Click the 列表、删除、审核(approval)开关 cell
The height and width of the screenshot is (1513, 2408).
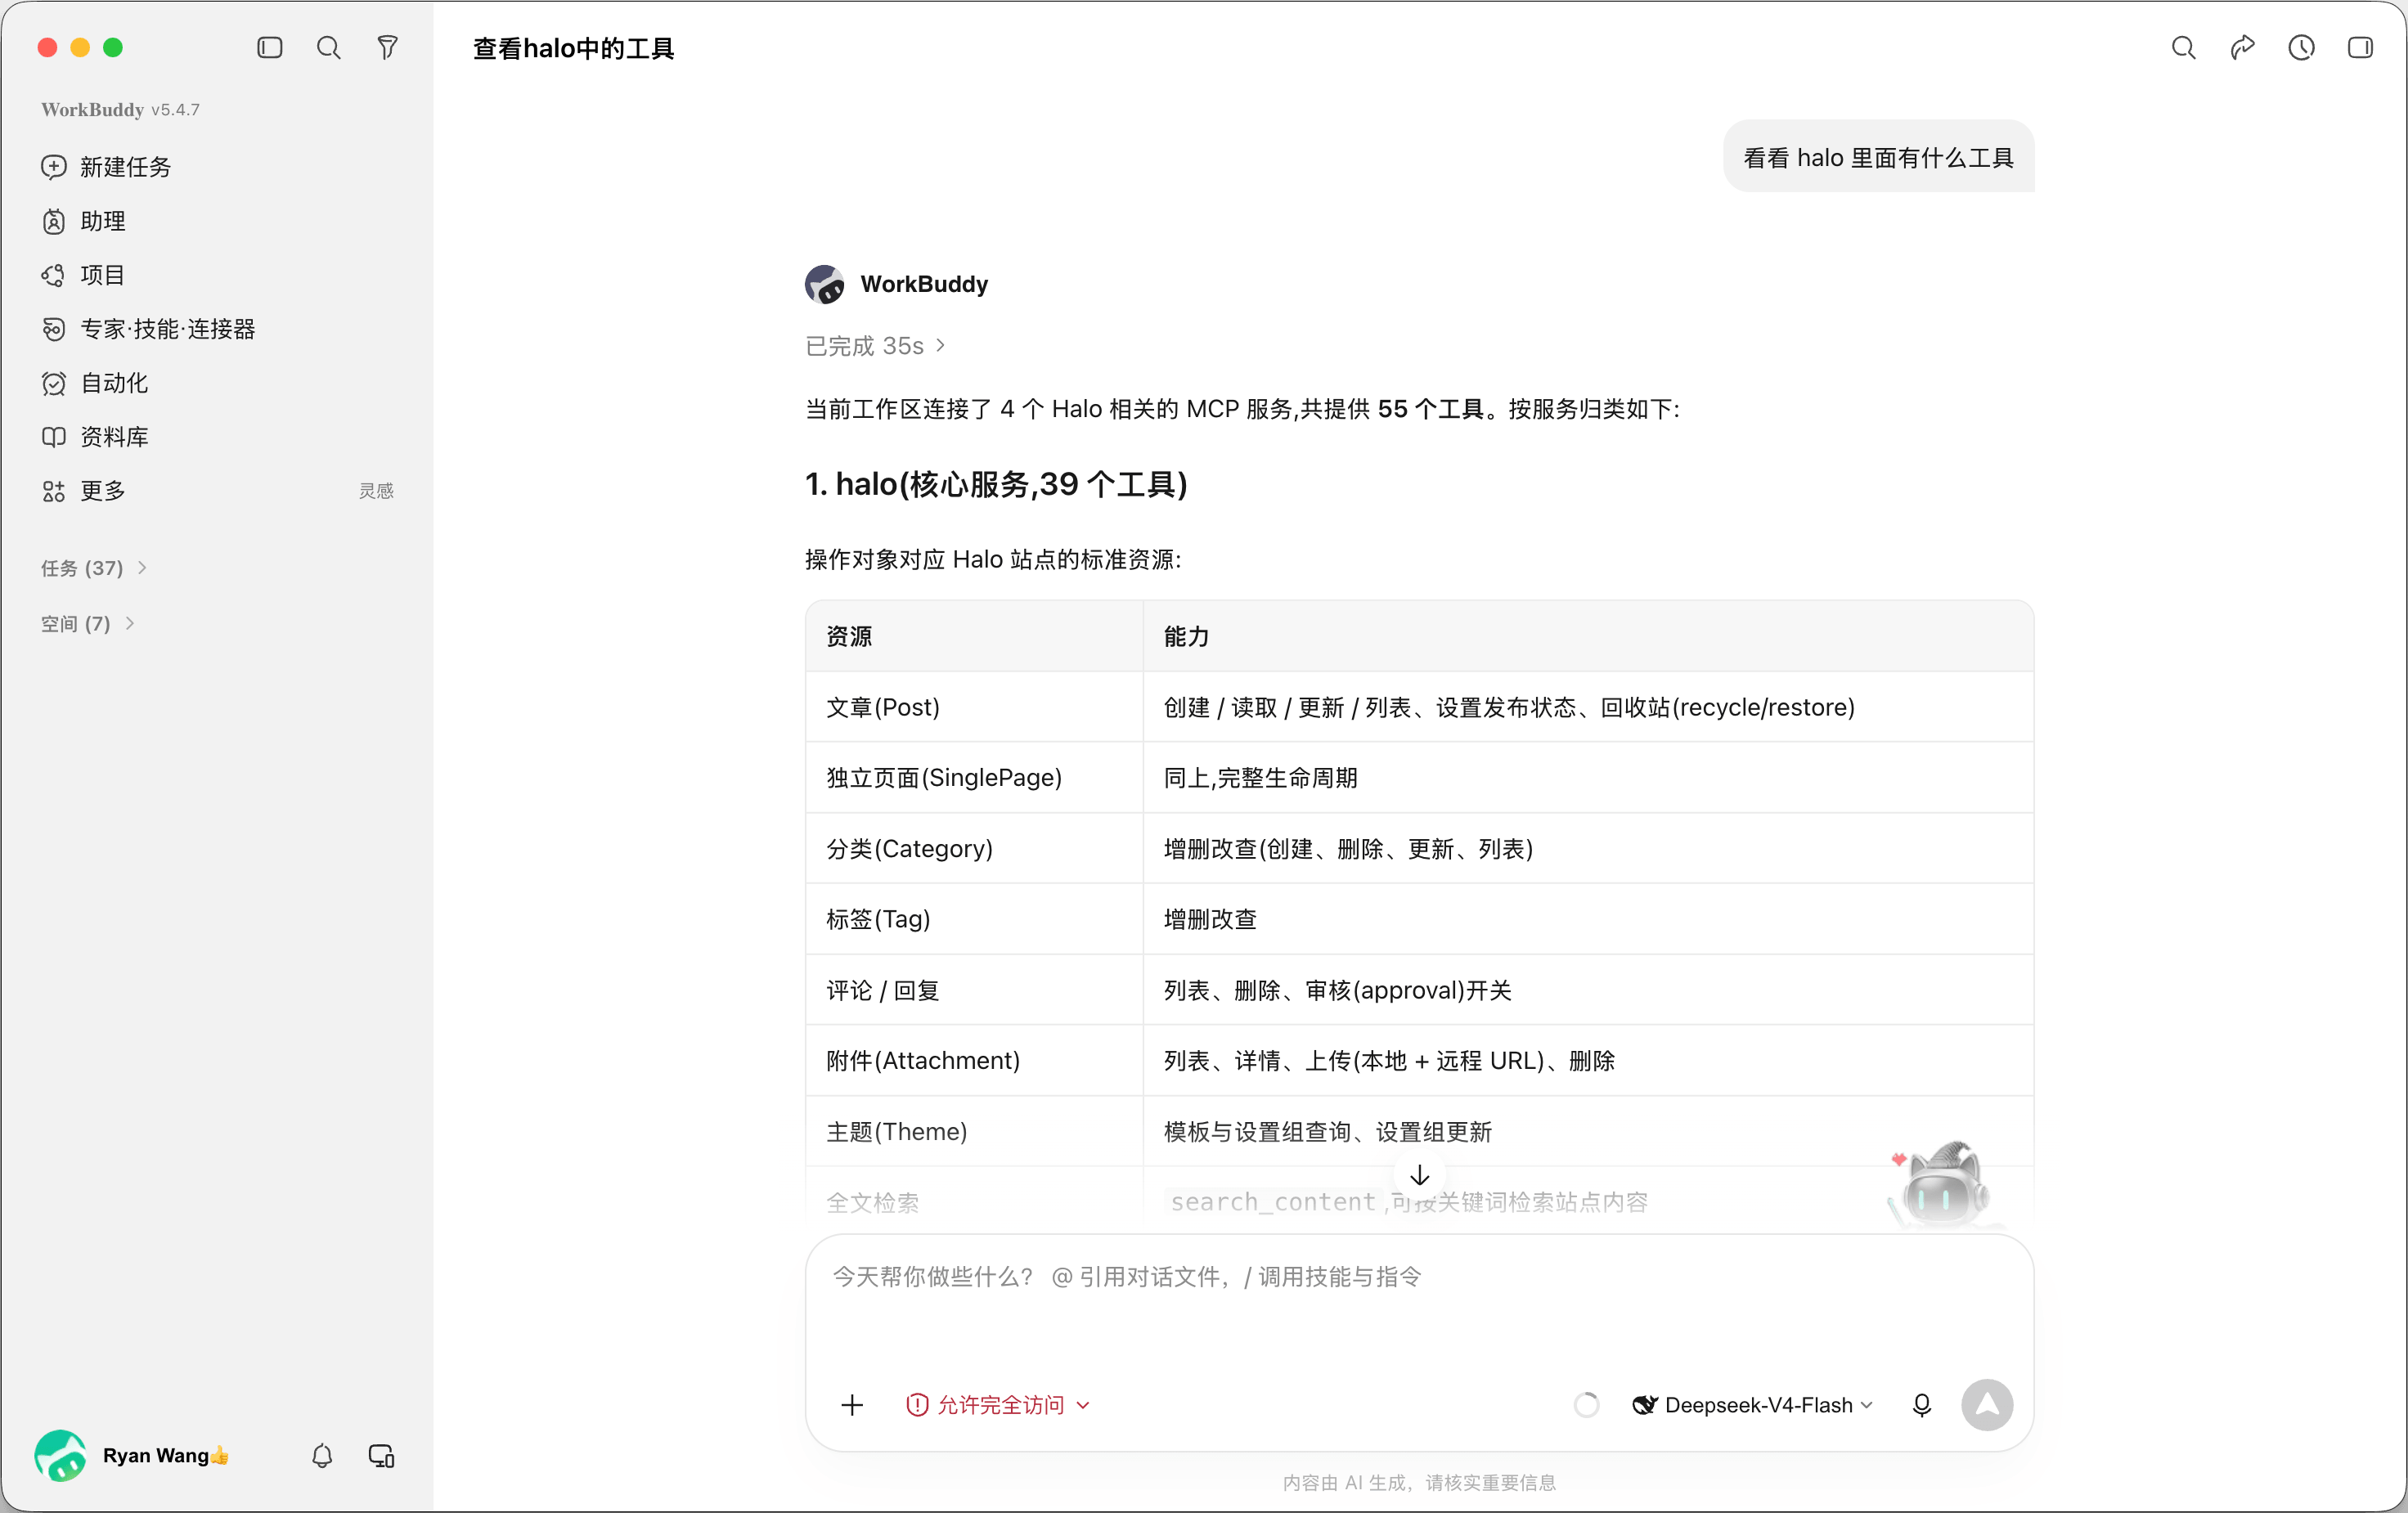[x=1588, y=990]
